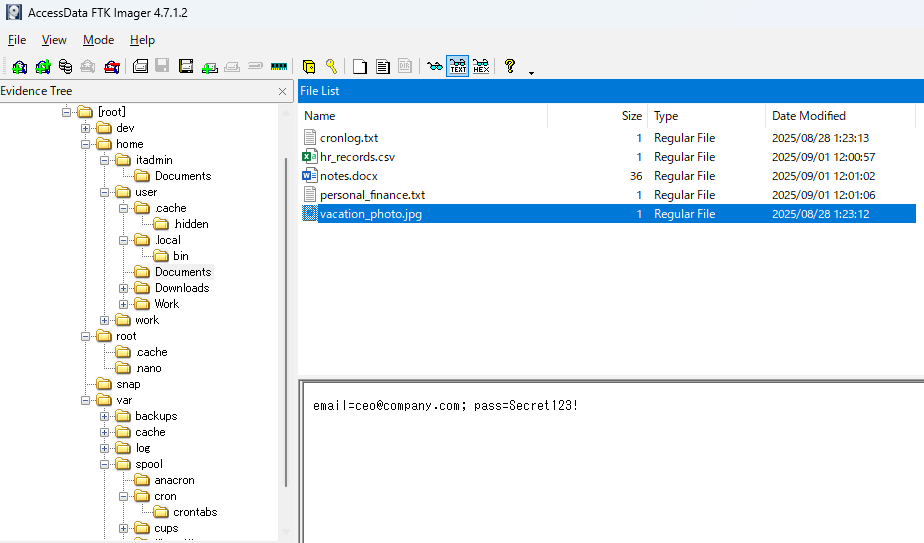The image size is (924, 543).
Task: Expand the dev folder node
Action: (85, 128)
